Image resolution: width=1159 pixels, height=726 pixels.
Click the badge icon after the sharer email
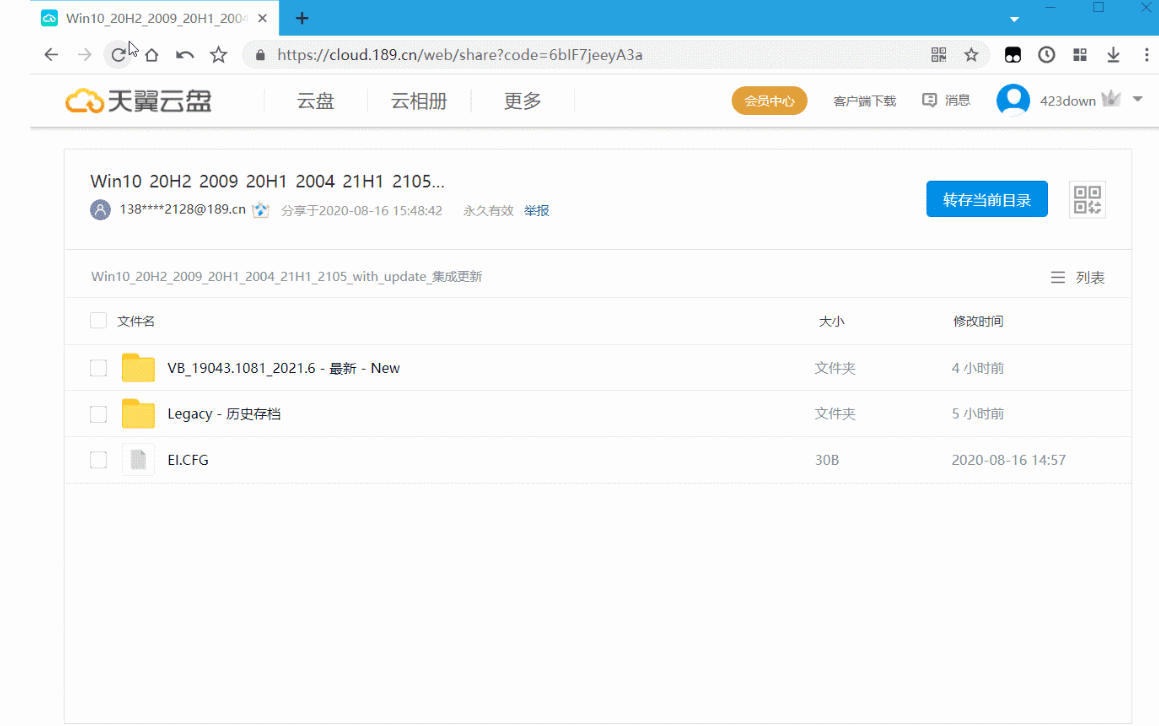coord(261,210)
